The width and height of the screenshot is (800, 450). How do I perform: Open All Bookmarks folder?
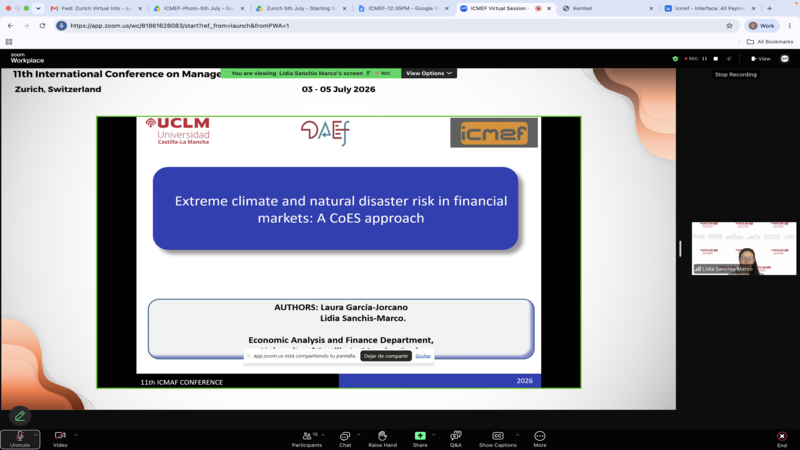point(770,42)
